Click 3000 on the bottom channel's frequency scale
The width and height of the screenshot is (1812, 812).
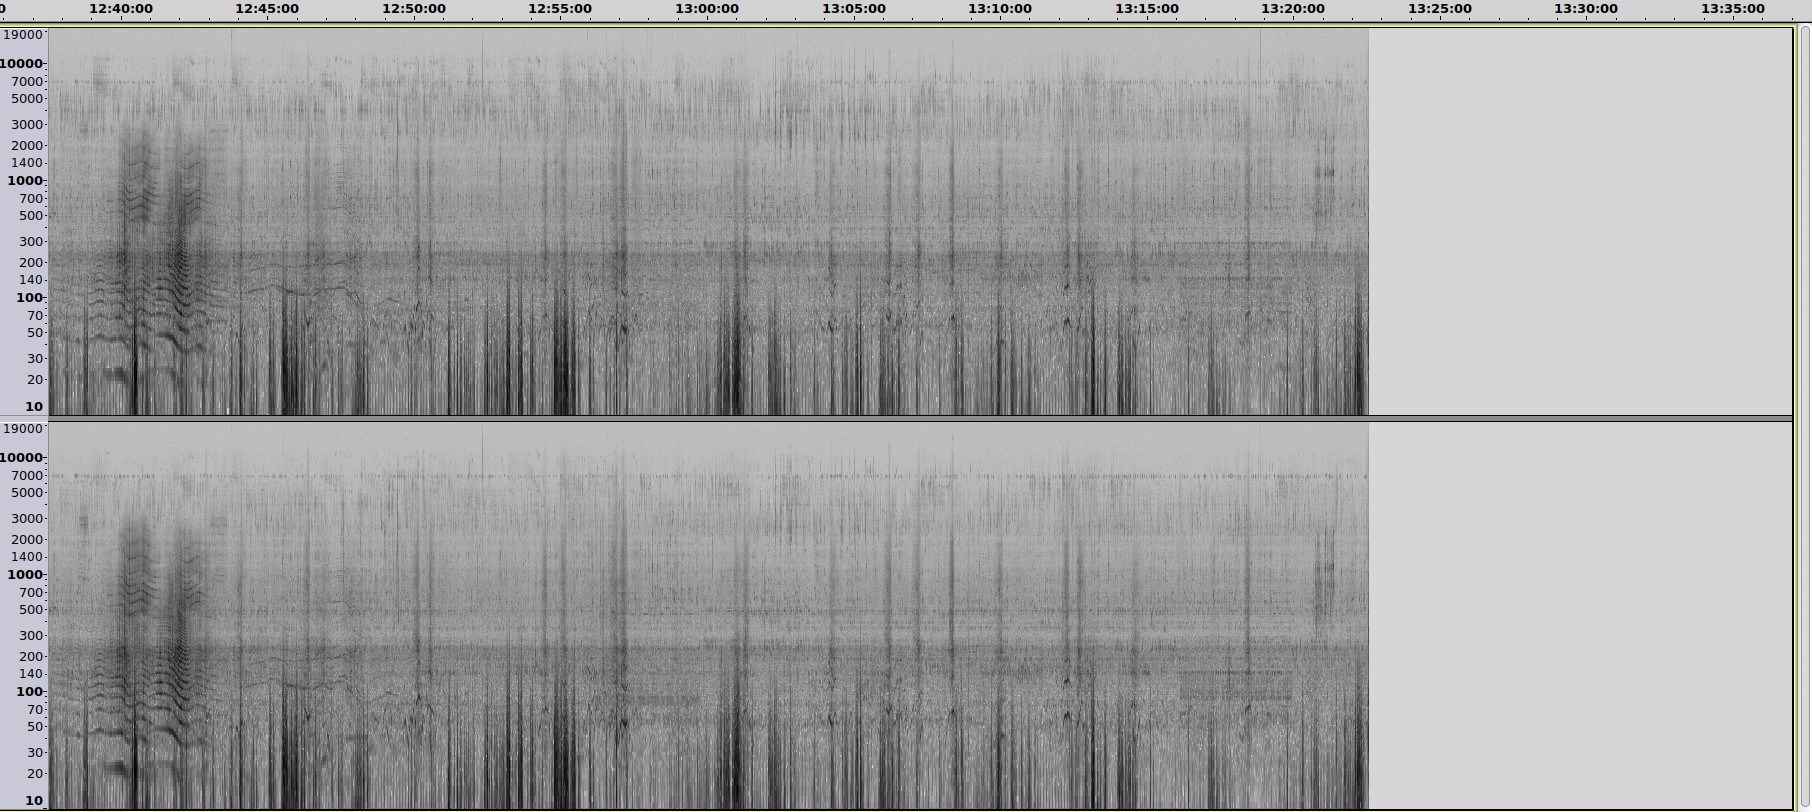tap(28, 519)
